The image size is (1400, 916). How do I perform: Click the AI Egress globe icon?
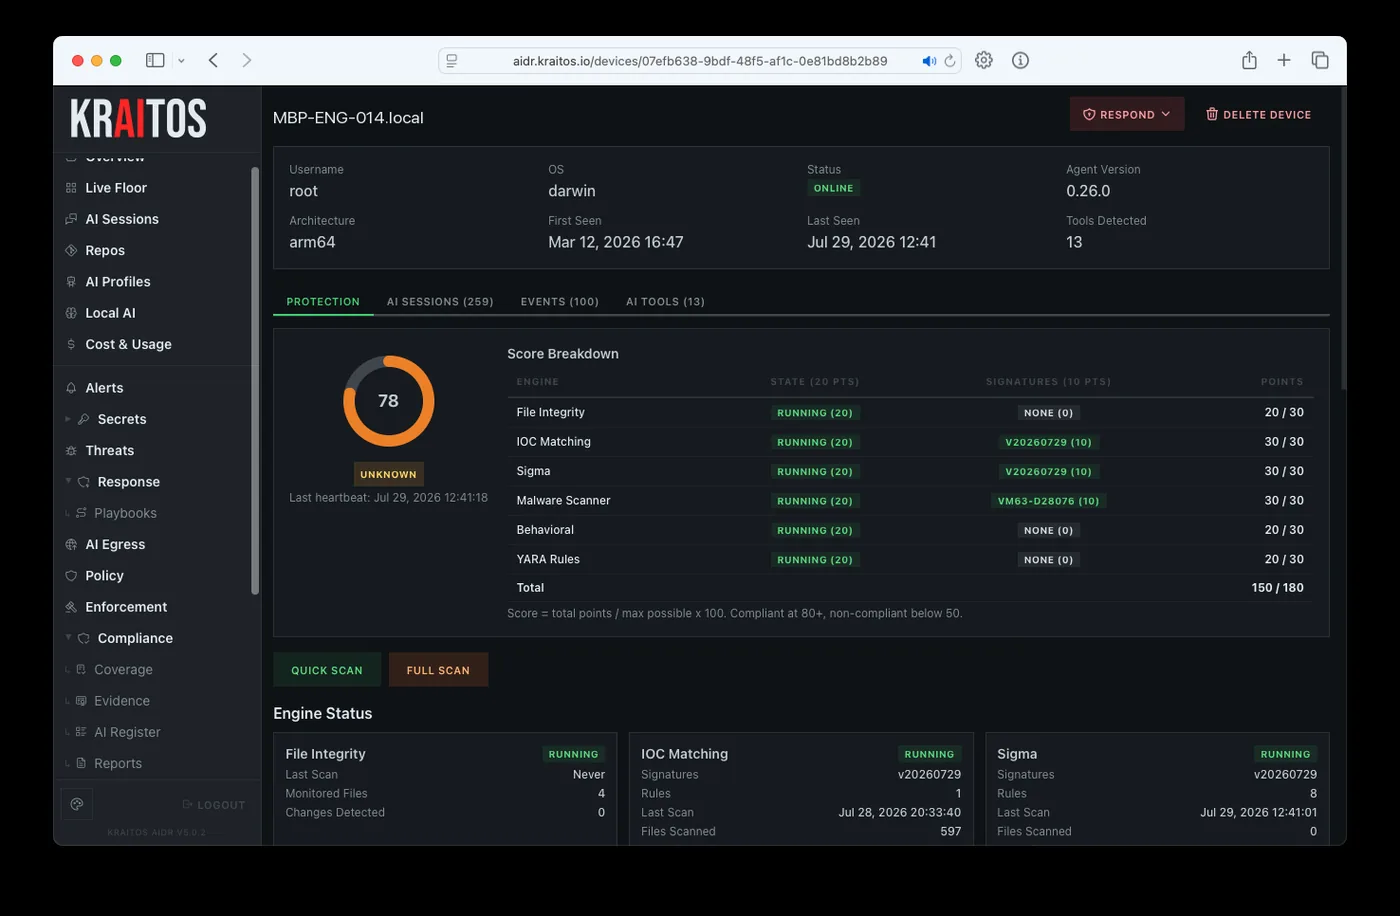click(x=71, y=545)
